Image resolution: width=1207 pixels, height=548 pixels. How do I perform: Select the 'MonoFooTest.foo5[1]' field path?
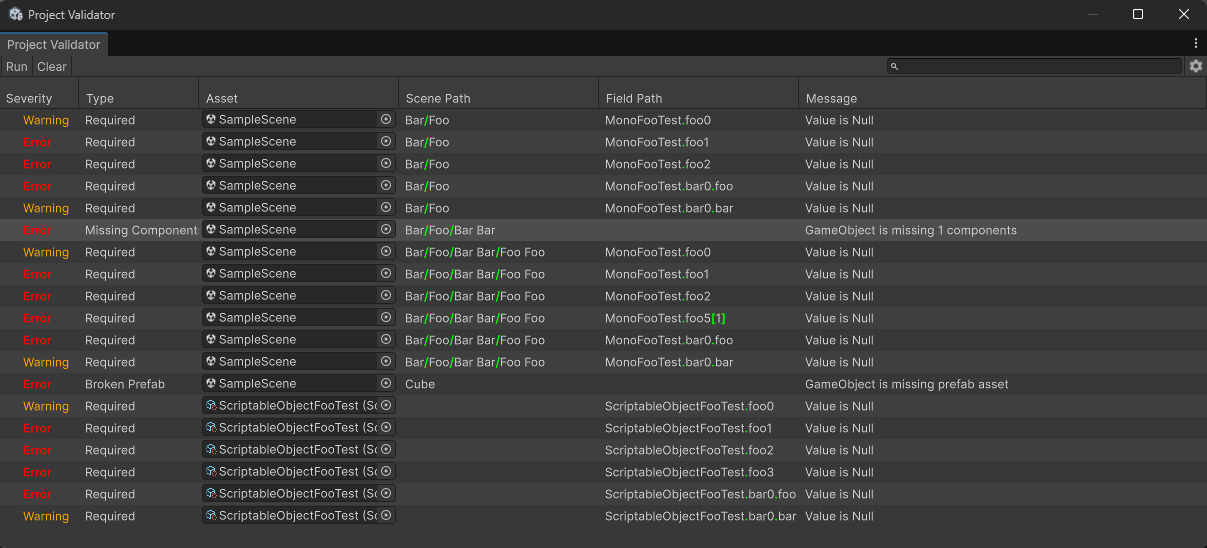click(666, 318)
